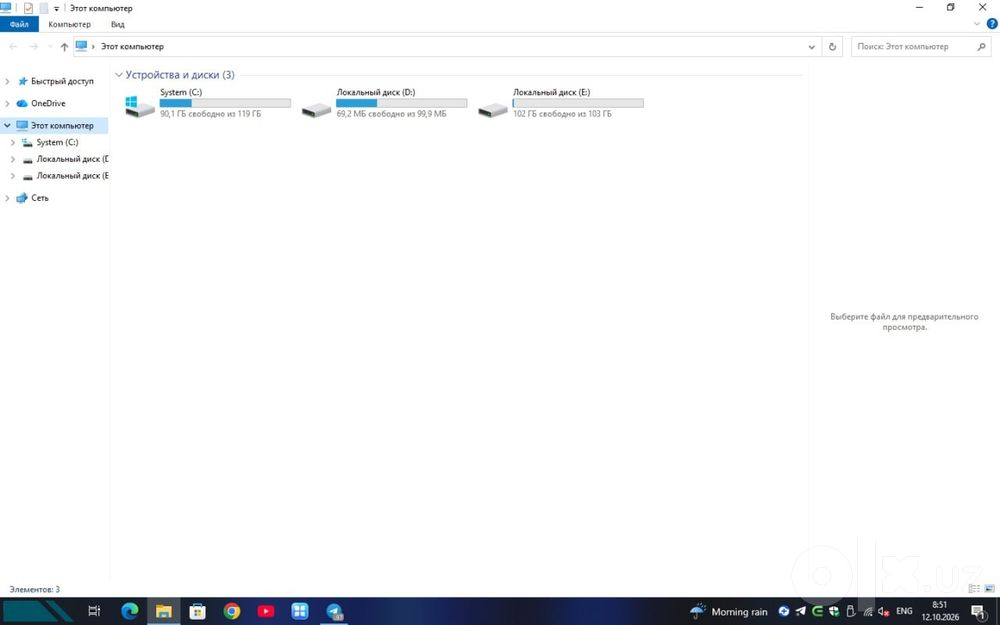Open the Morning rain weather widget
Viewport: 1000px width, 625px height.
click(x=729, y=612)
